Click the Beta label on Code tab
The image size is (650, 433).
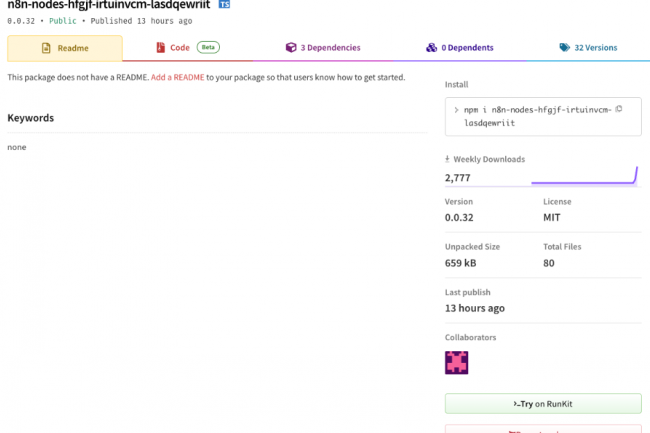click(x=208, y=48)
